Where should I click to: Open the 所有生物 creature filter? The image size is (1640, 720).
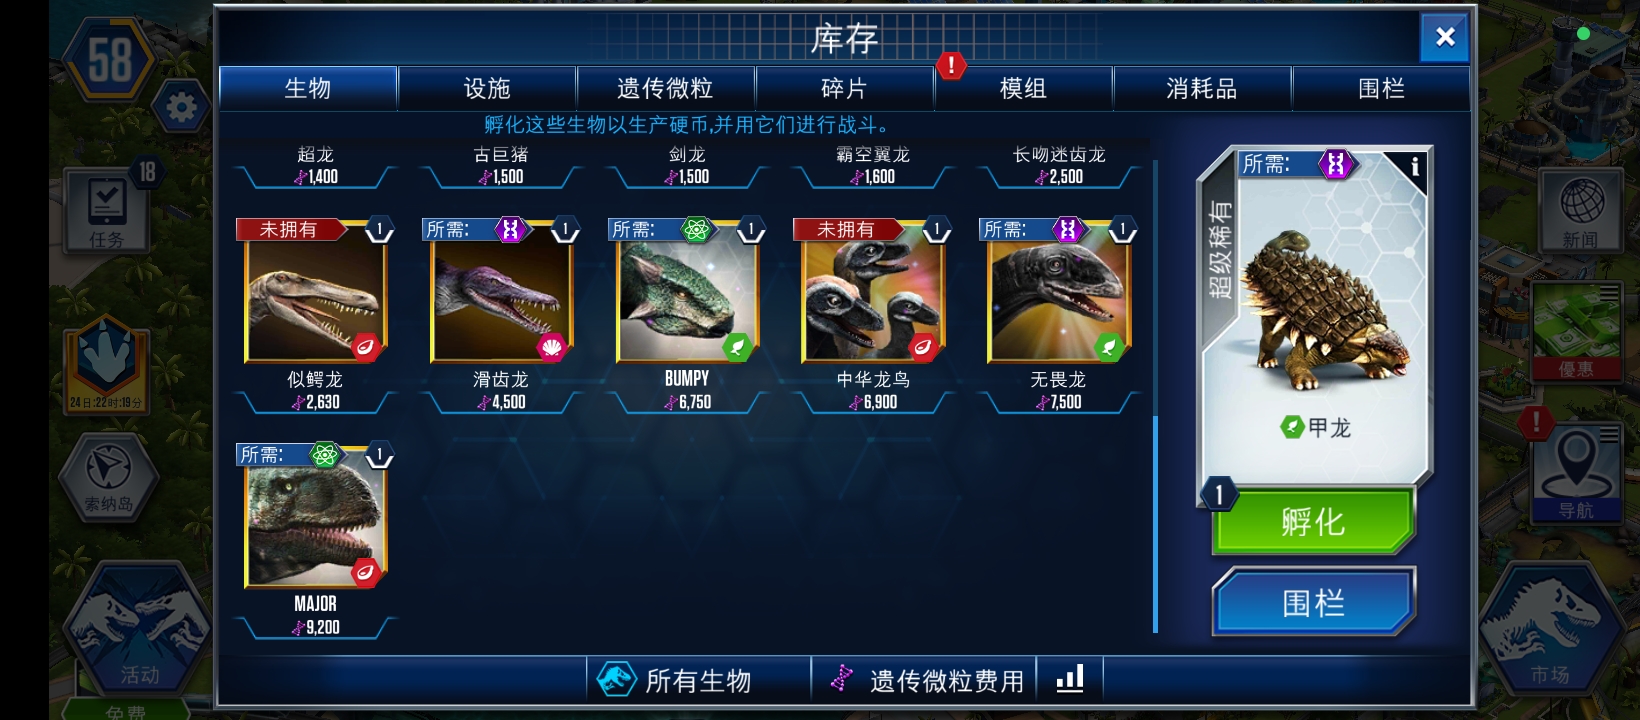698,680
